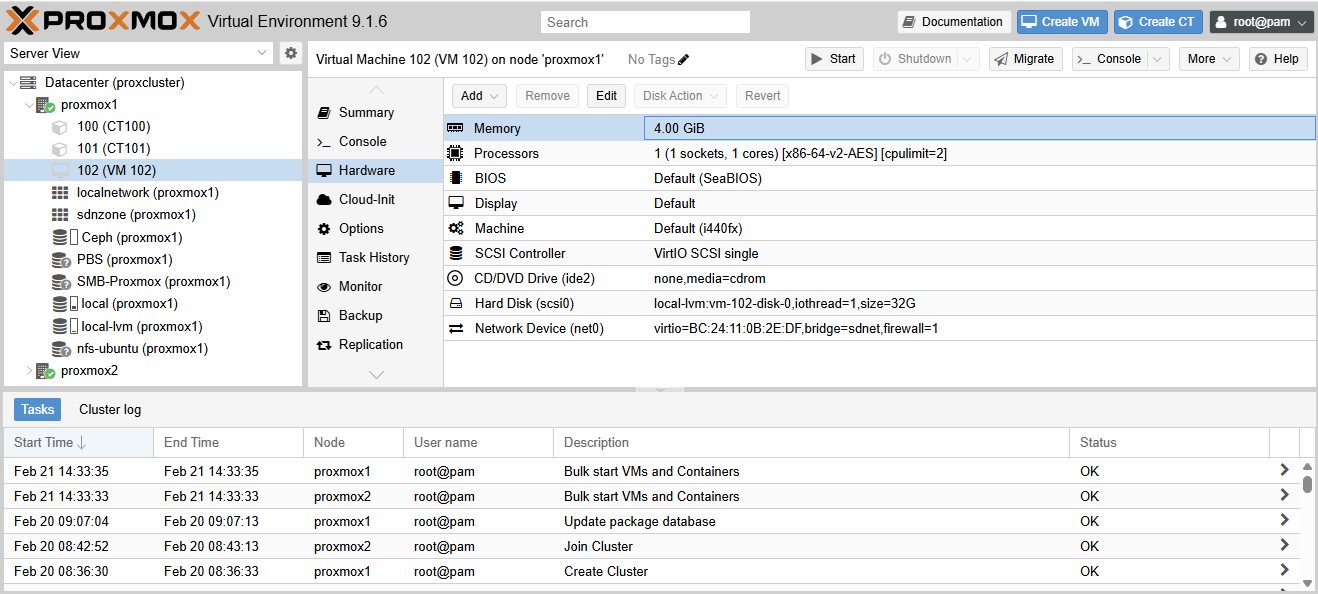Viewport: 1318px width, 594px height.
Task: Click the CD/DVD Drive disc icon
Action: coord(456,278)
